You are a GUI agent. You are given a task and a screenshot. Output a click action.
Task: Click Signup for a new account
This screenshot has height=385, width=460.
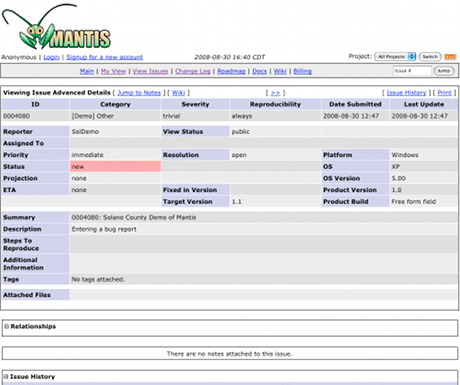(x=104, y=57)
